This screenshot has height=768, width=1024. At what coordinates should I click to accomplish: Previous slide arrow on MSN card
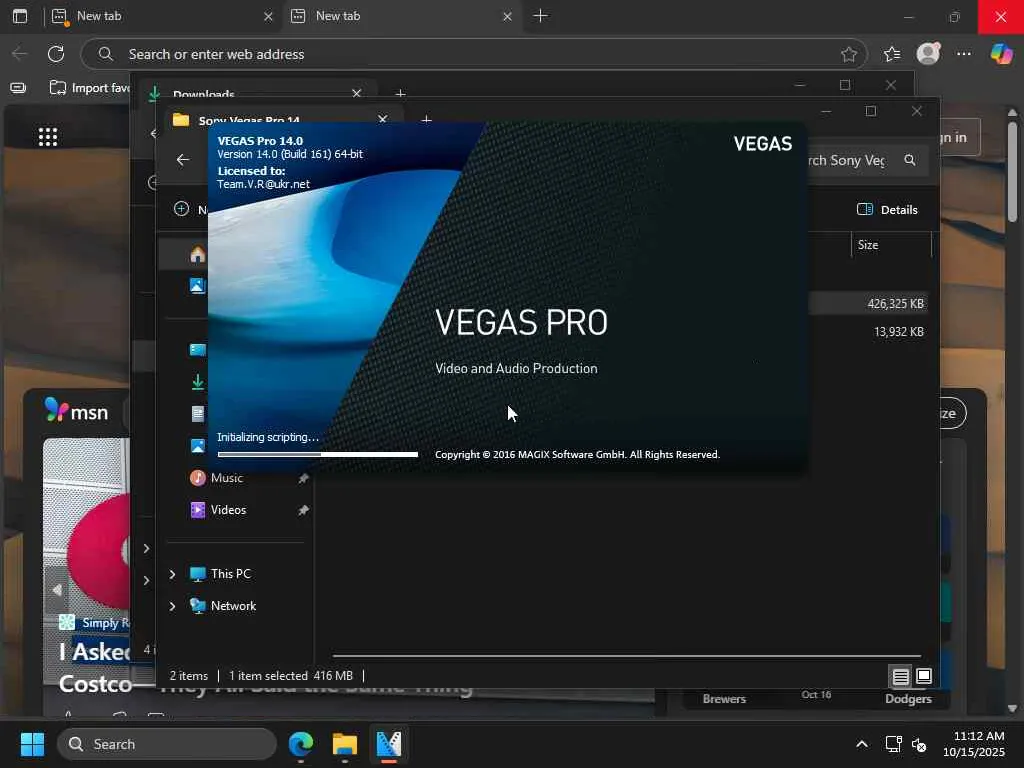[57, 590]
